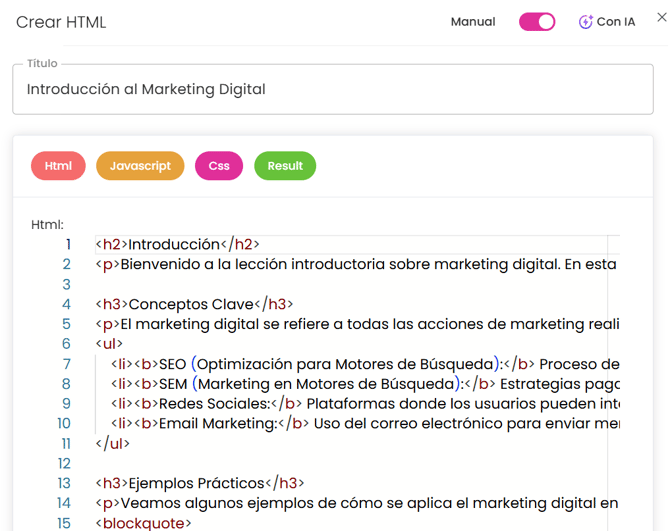Show the Result tab
The width and height of the screenshot is (670, 531).
tap(285, 166)
